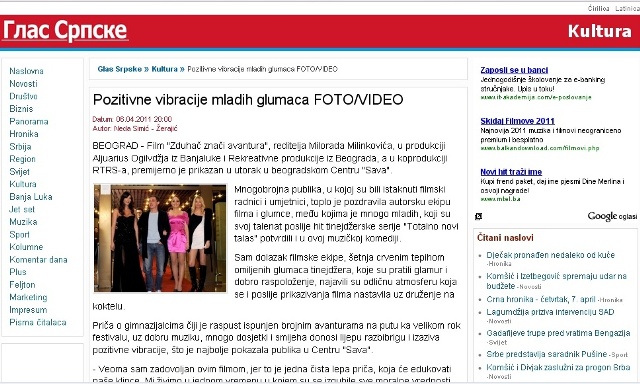This screenshot has height=384, width=640.
Task: Click article headline Pozitivne vibracije mladih glumaca
Action: pos(248,100)
